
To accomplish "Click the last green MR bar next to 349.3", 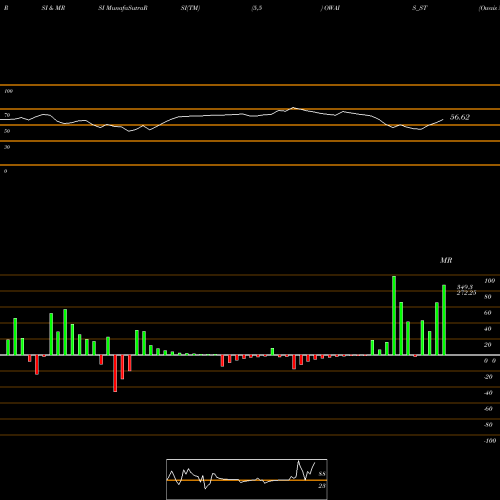I will (444, 320).
